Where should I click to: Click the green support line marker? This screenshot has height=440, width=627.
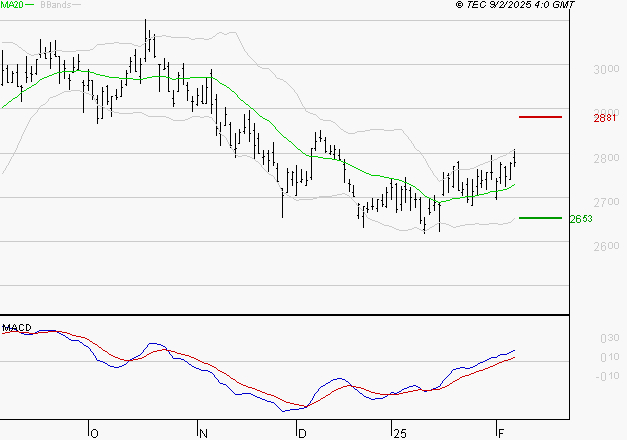coord(540,218)
